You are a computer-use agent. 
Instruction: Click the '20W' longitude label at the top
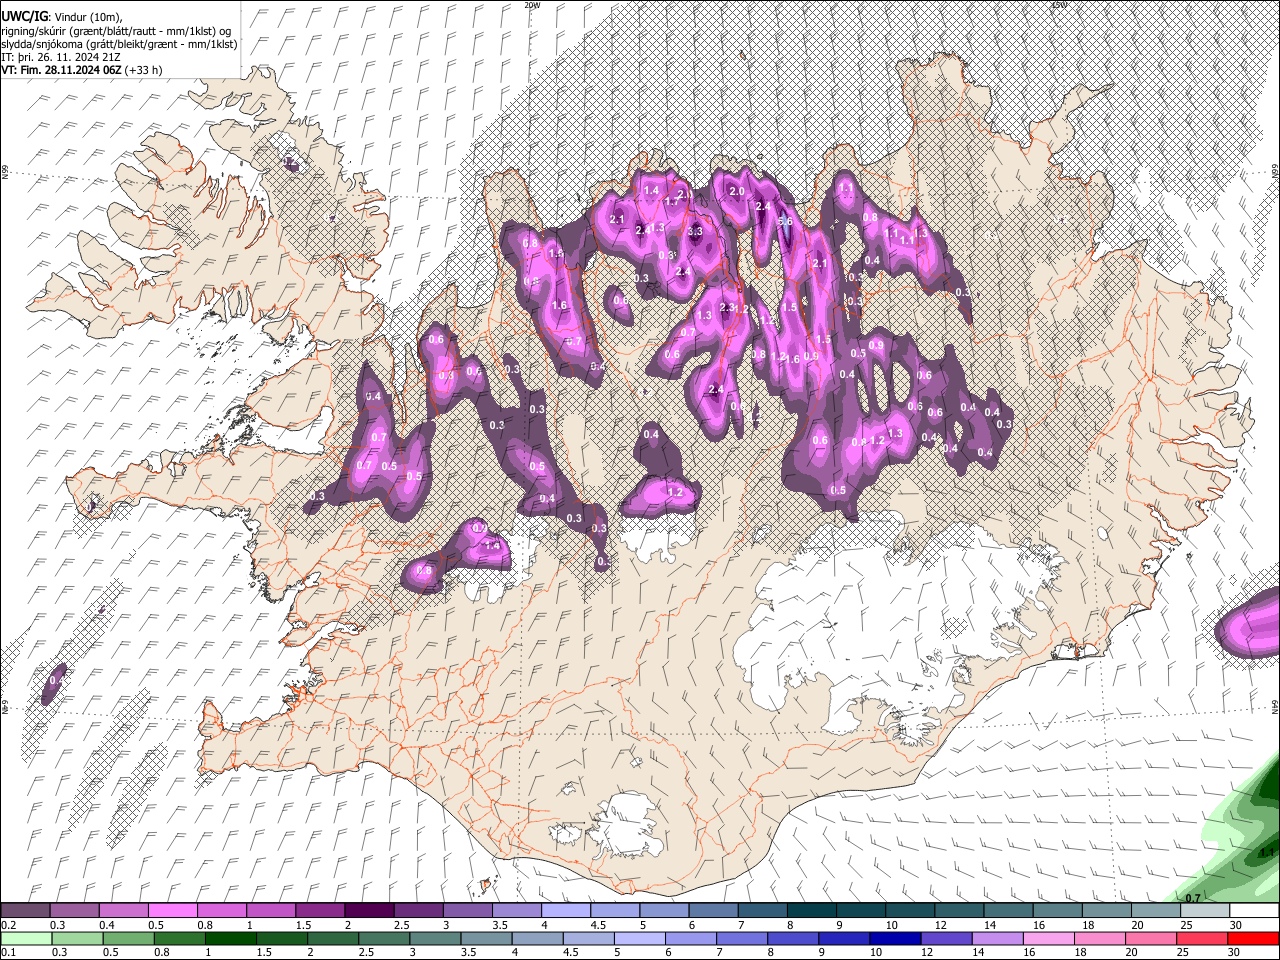[533, 5]
